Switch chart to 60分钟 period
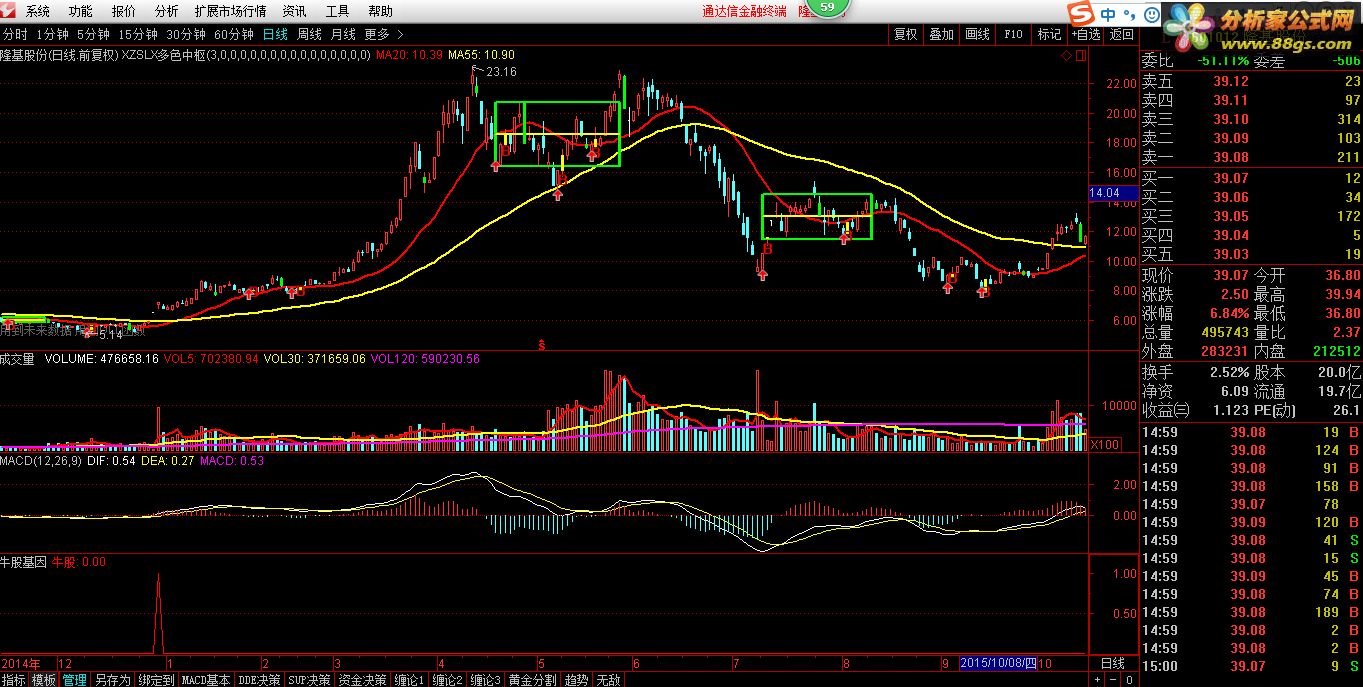 (x=234, y=34)
